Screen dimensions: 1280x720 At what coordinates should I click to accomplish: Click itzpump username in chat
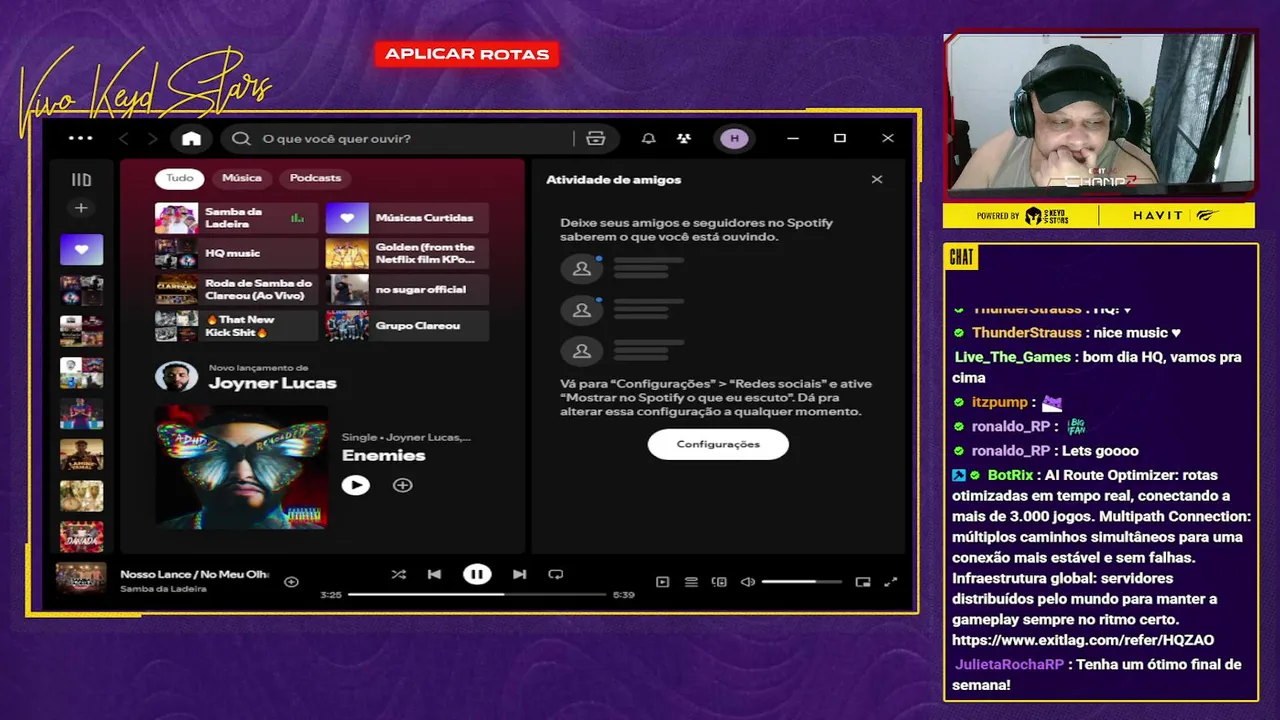click(x=1000, y=402)
